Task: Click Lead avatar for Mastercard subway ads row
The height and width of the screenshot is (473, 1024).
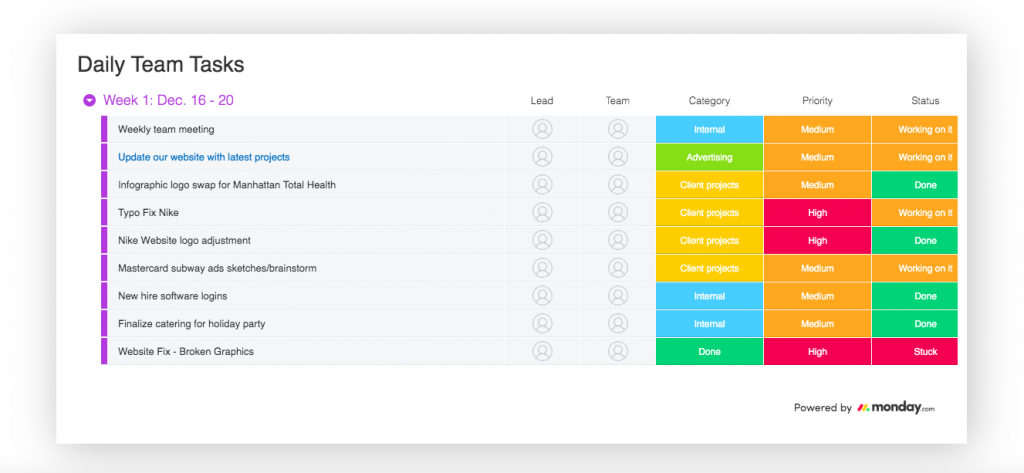Action: pyautogui.click(x=542, y=268)
